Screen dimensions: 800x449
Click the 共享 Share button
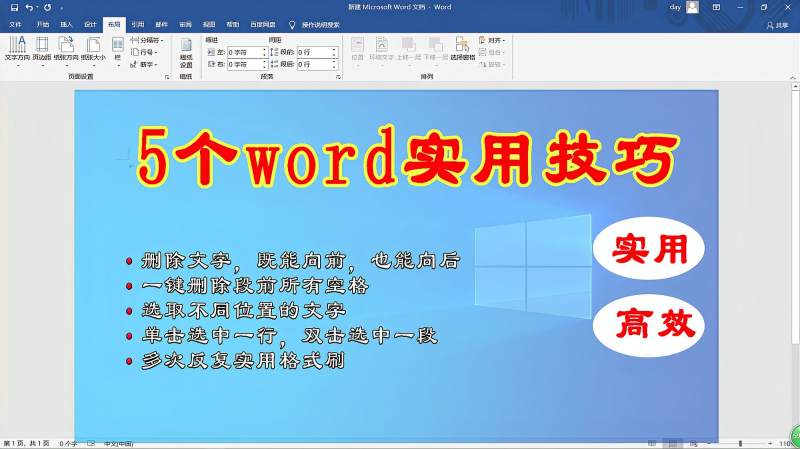coord(777,25)
